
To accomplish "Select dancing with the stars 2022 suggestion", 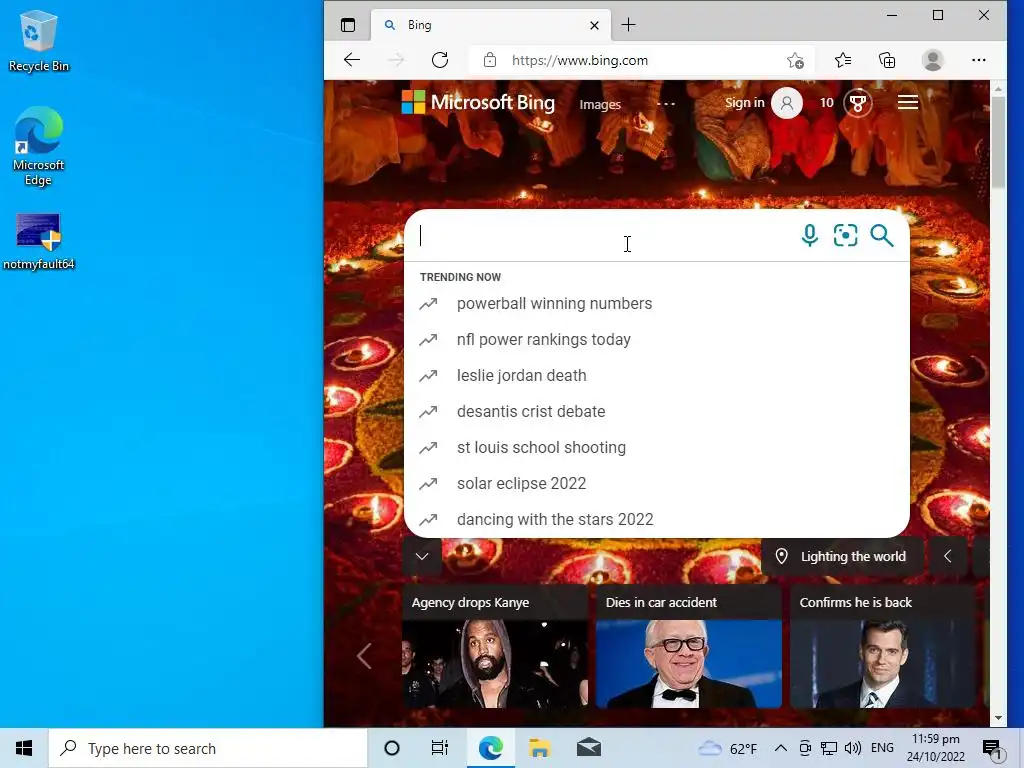I will point(657,519).
